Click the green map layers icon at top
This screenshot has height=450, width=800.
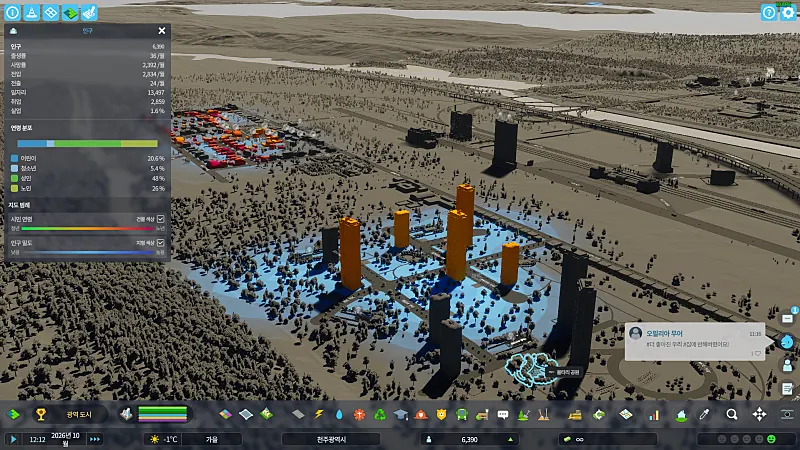[x=70, y=12]
